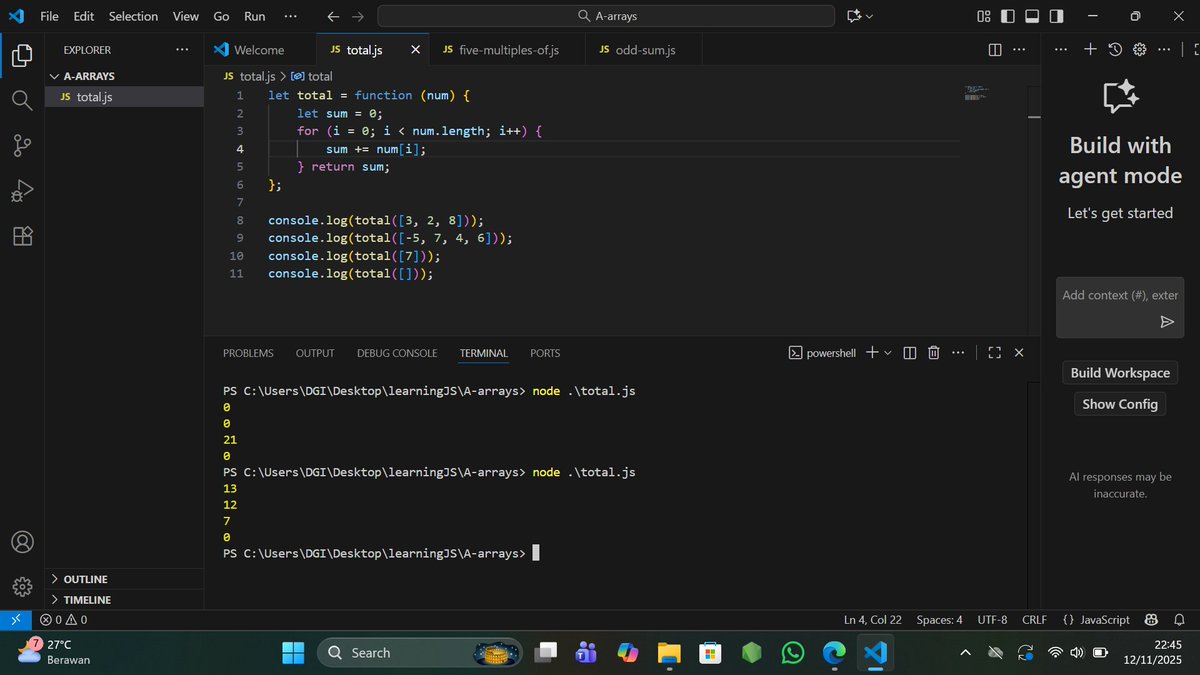1200x675 pixels.
Task: Open the Search view
Action: 22,99
